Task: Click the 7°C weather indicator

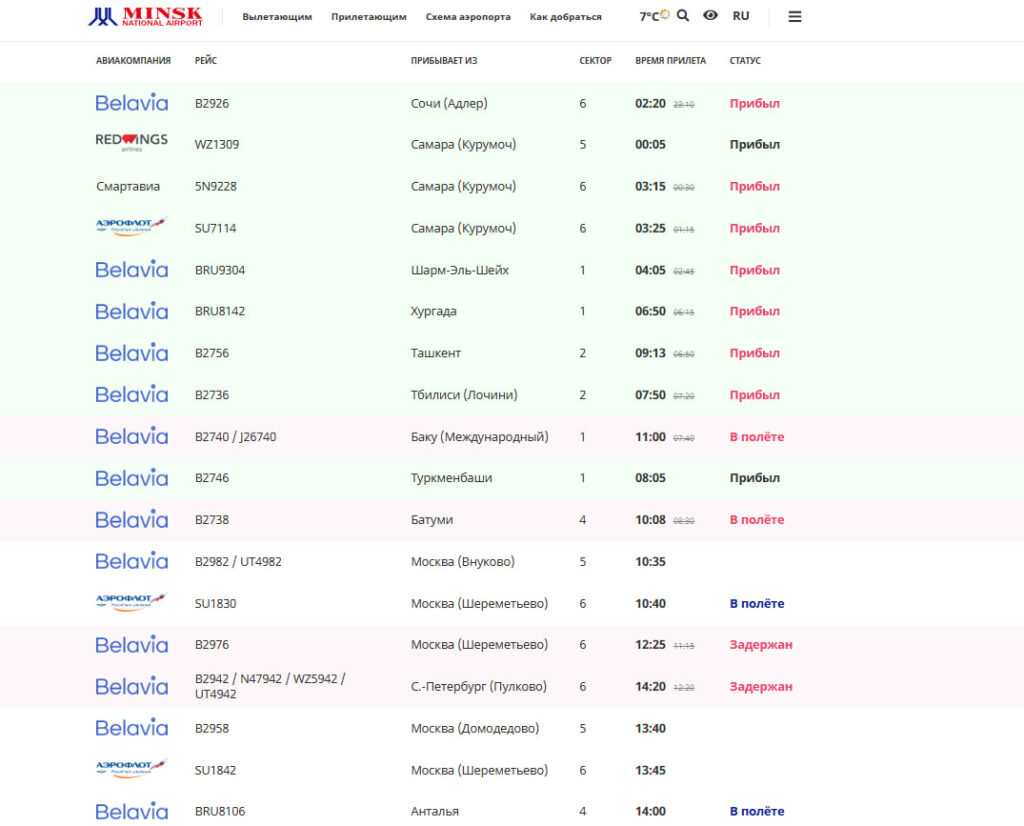Action: 654,16
